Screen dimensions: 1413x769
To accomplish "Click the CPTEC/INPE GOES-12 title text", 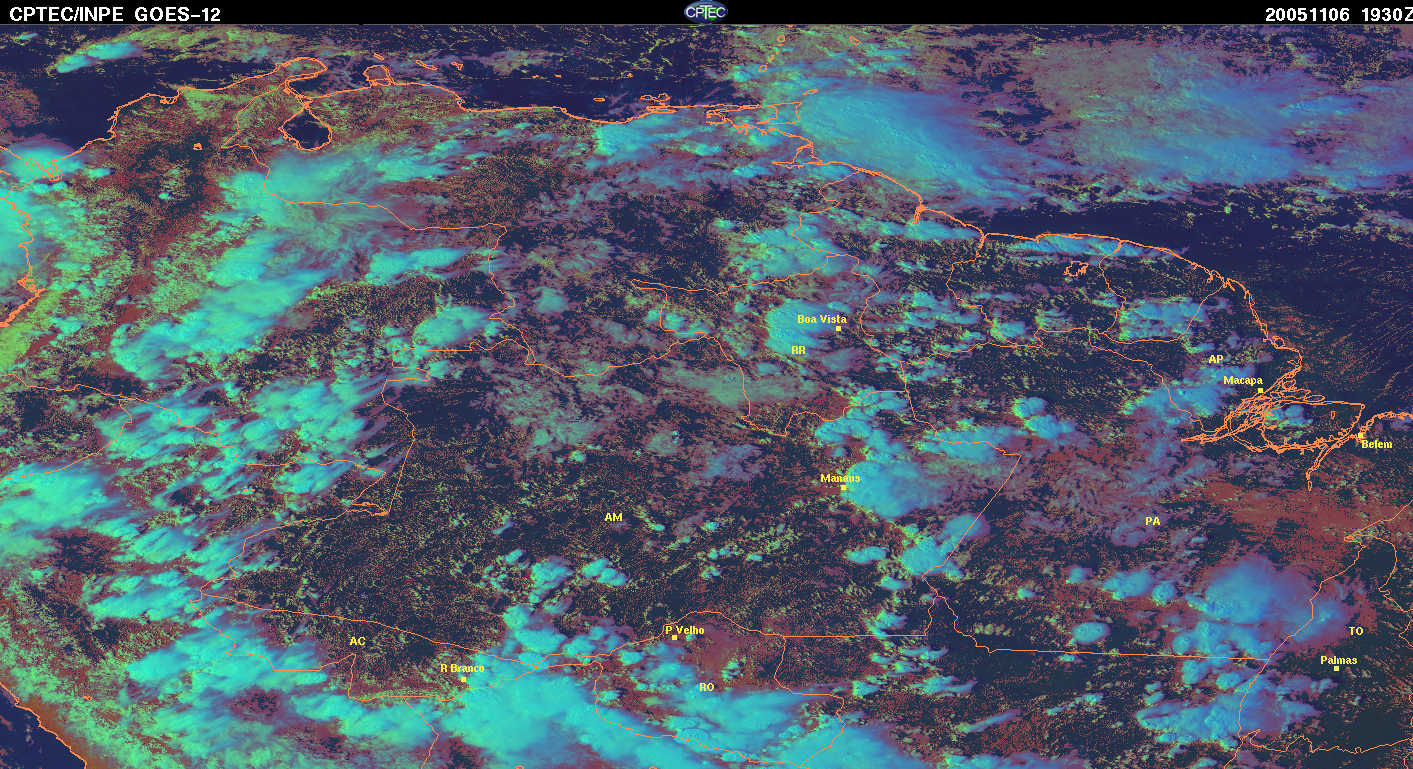I will point(115,14).
